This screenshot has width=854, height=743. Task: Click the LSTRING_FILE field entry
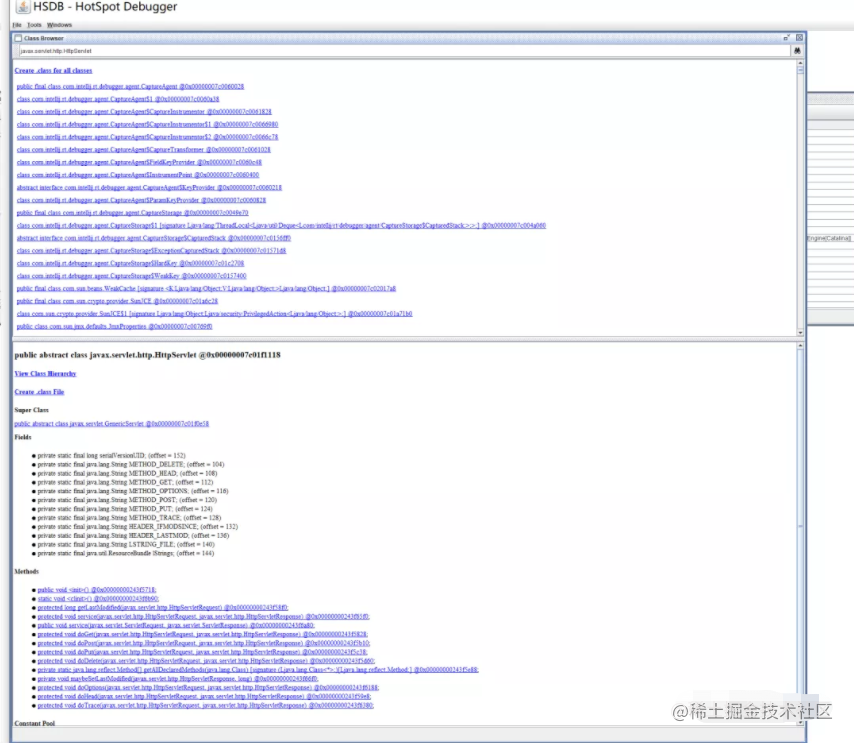[x=126, y=544]
